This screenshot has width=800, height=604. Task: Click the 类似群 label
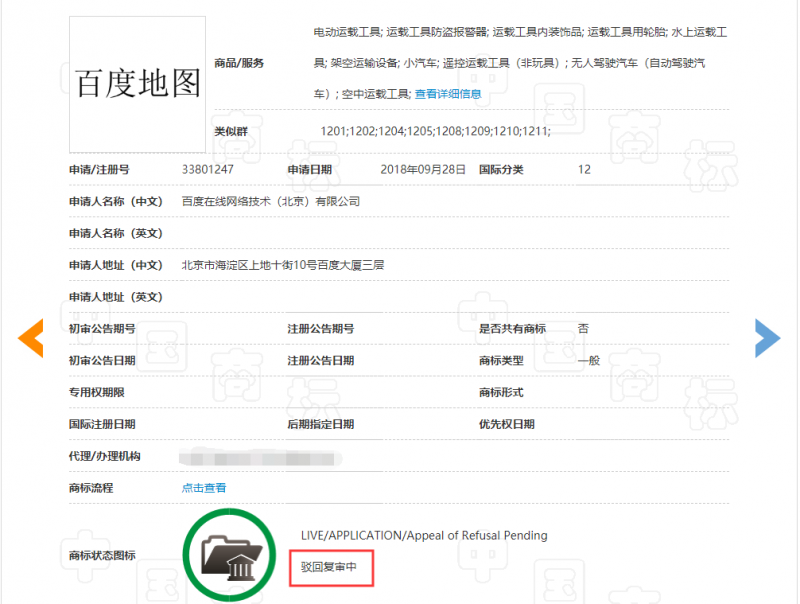(x=231, y=131)
